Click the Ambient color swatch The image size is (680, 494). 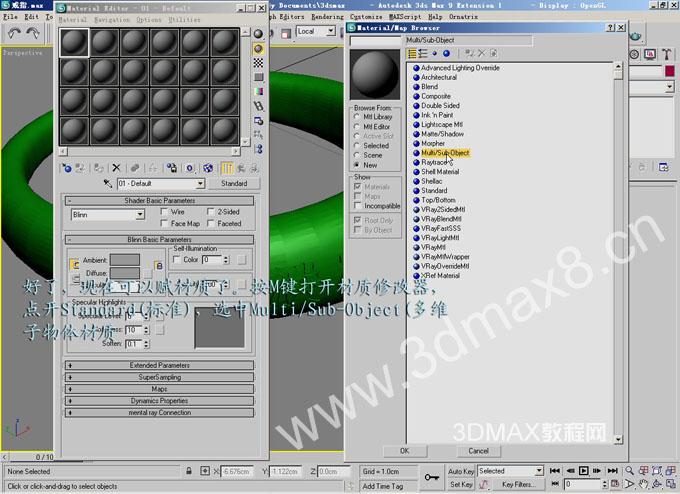[124, 260]
